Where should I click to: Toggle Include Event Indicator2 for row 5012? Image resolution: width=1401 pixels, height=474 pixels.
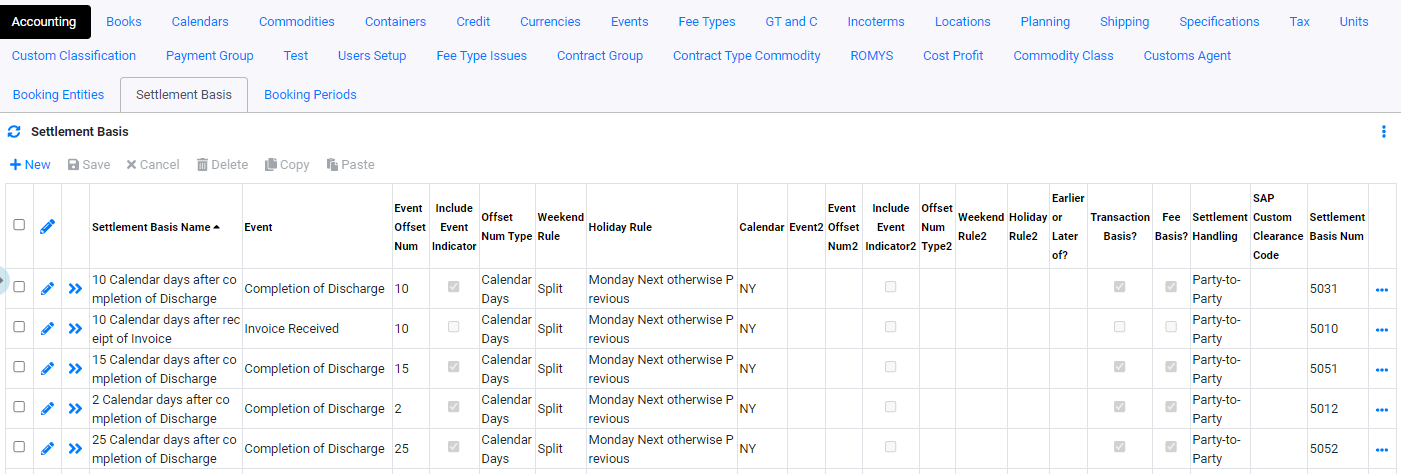click(x=890, y=407)
